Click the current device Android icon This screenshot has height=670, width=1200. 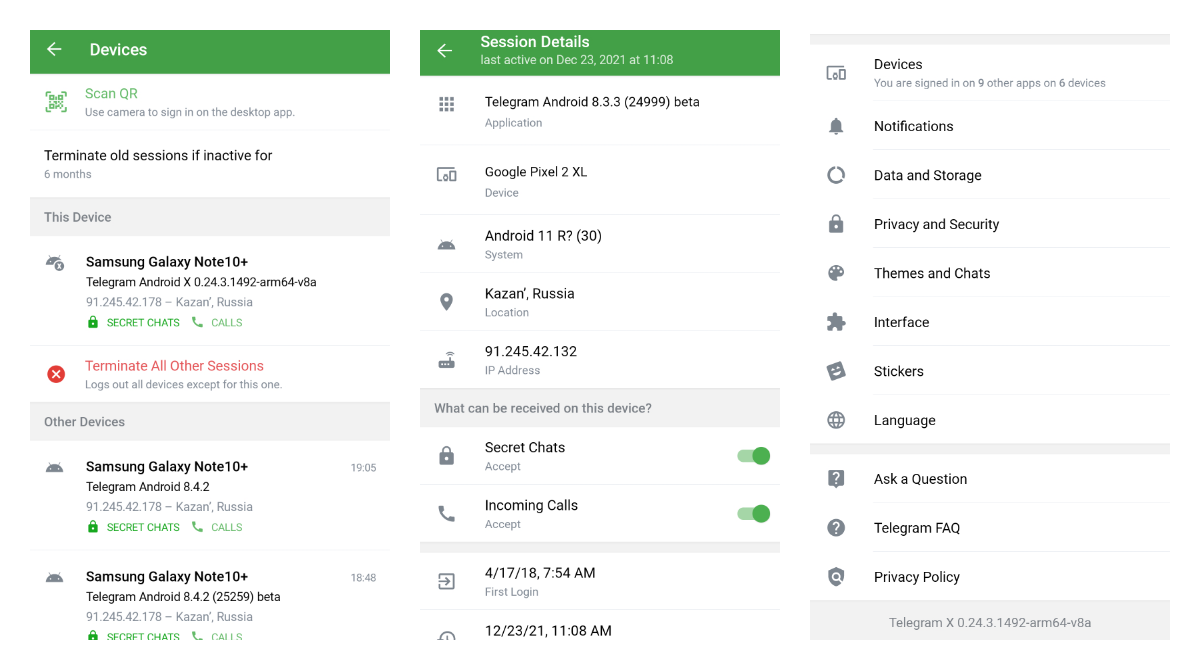click(55, 263)
